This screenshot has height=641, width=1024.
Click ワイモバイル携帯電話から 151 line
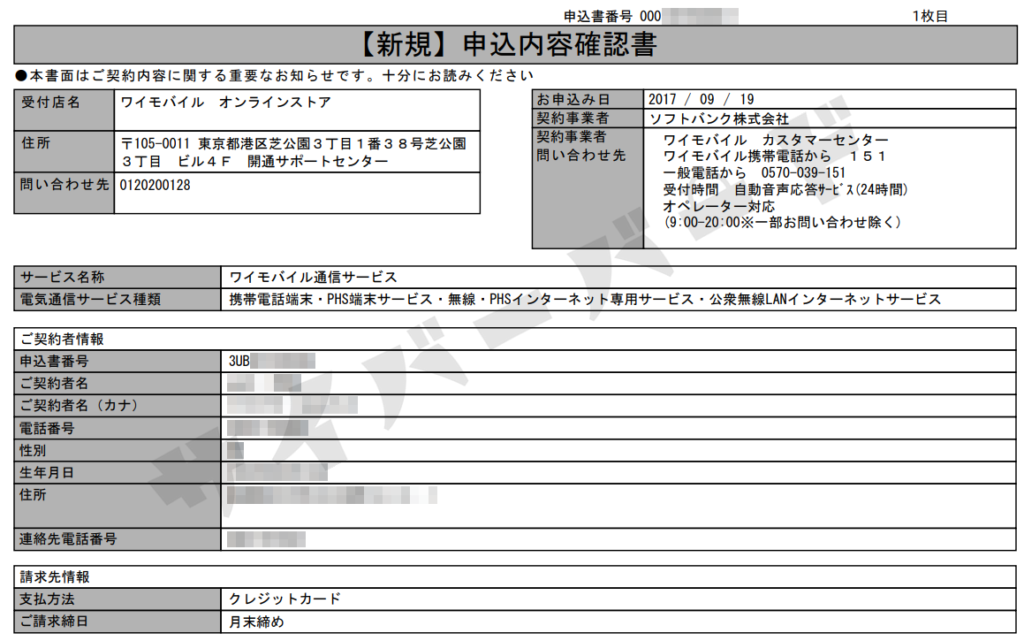pyautogui.click(x=775, y=157)
